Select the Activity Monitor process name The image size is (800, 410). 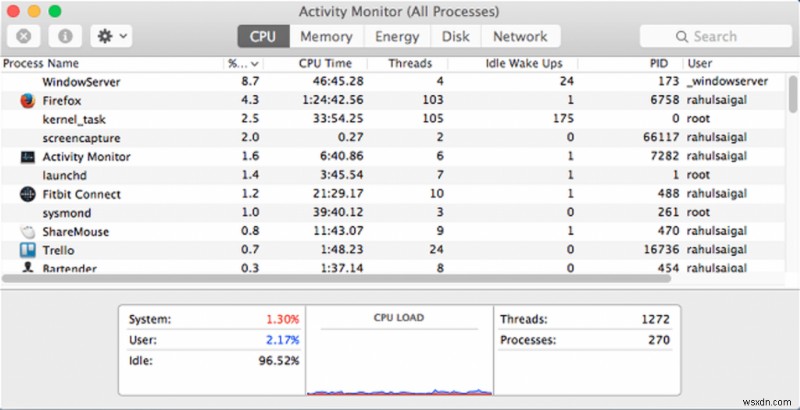pyautogui.click(x=87, y=157)
